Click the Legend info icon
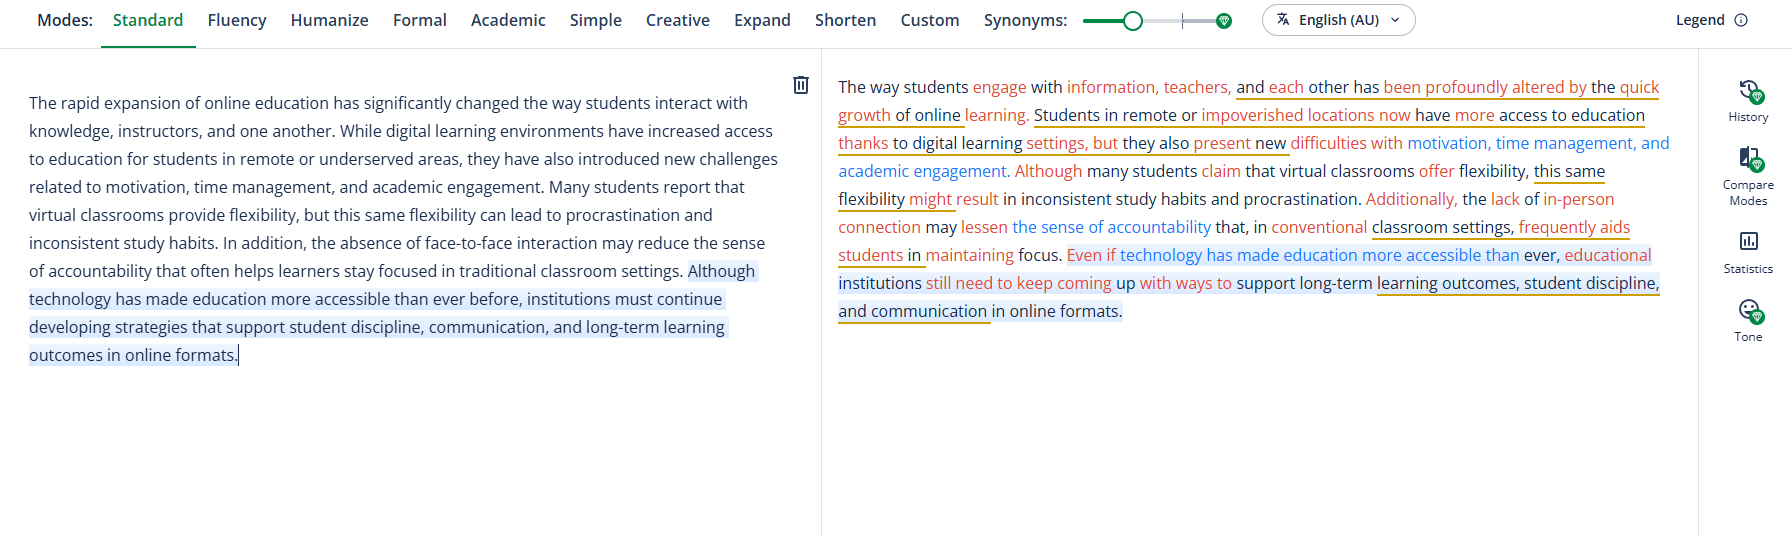The image size is (1792, 536). 1741,20
